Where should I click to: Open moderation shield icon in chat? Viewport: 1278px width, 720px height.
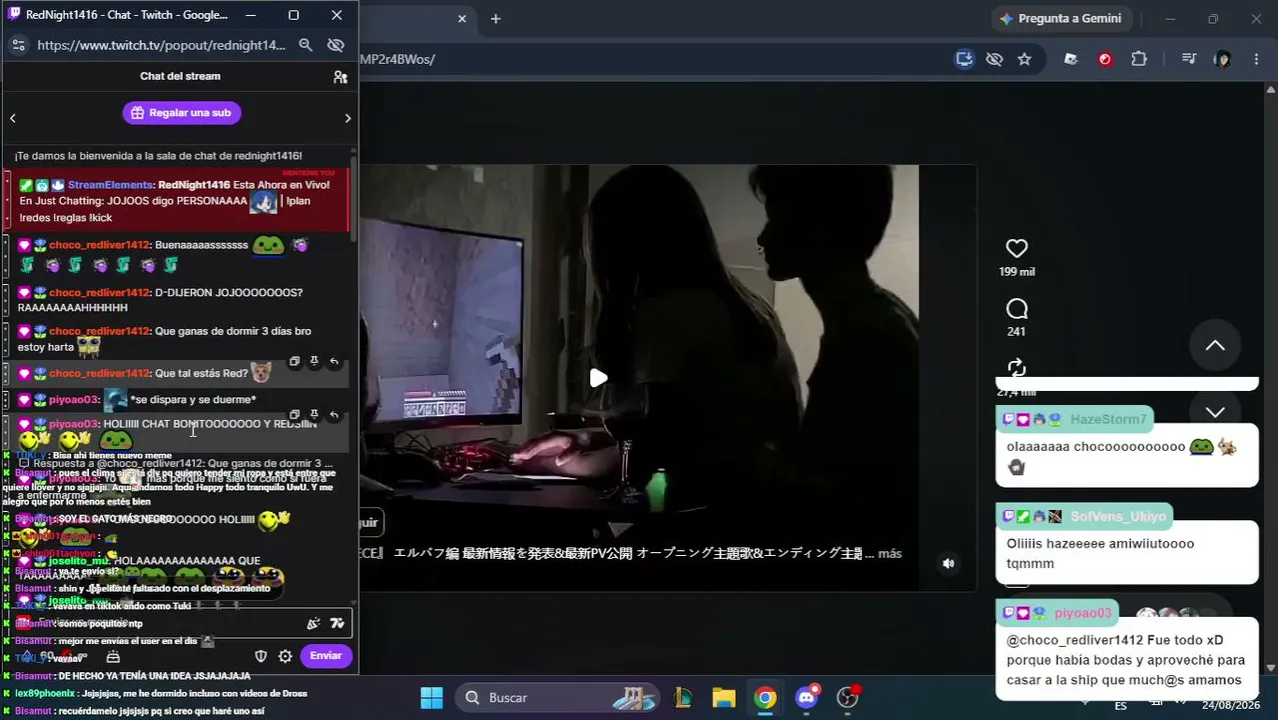coord(261,656)
